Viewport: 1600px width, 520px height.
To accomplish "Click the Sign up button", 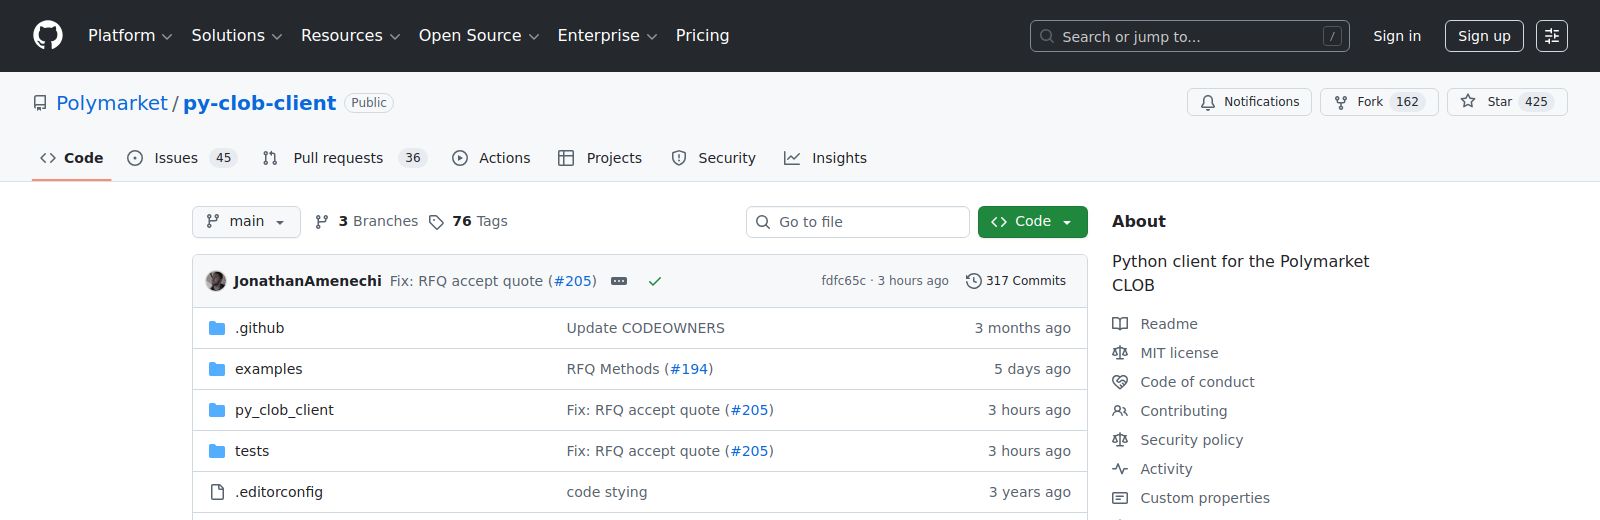I will pyautogui.click(x=1483, y=36).
